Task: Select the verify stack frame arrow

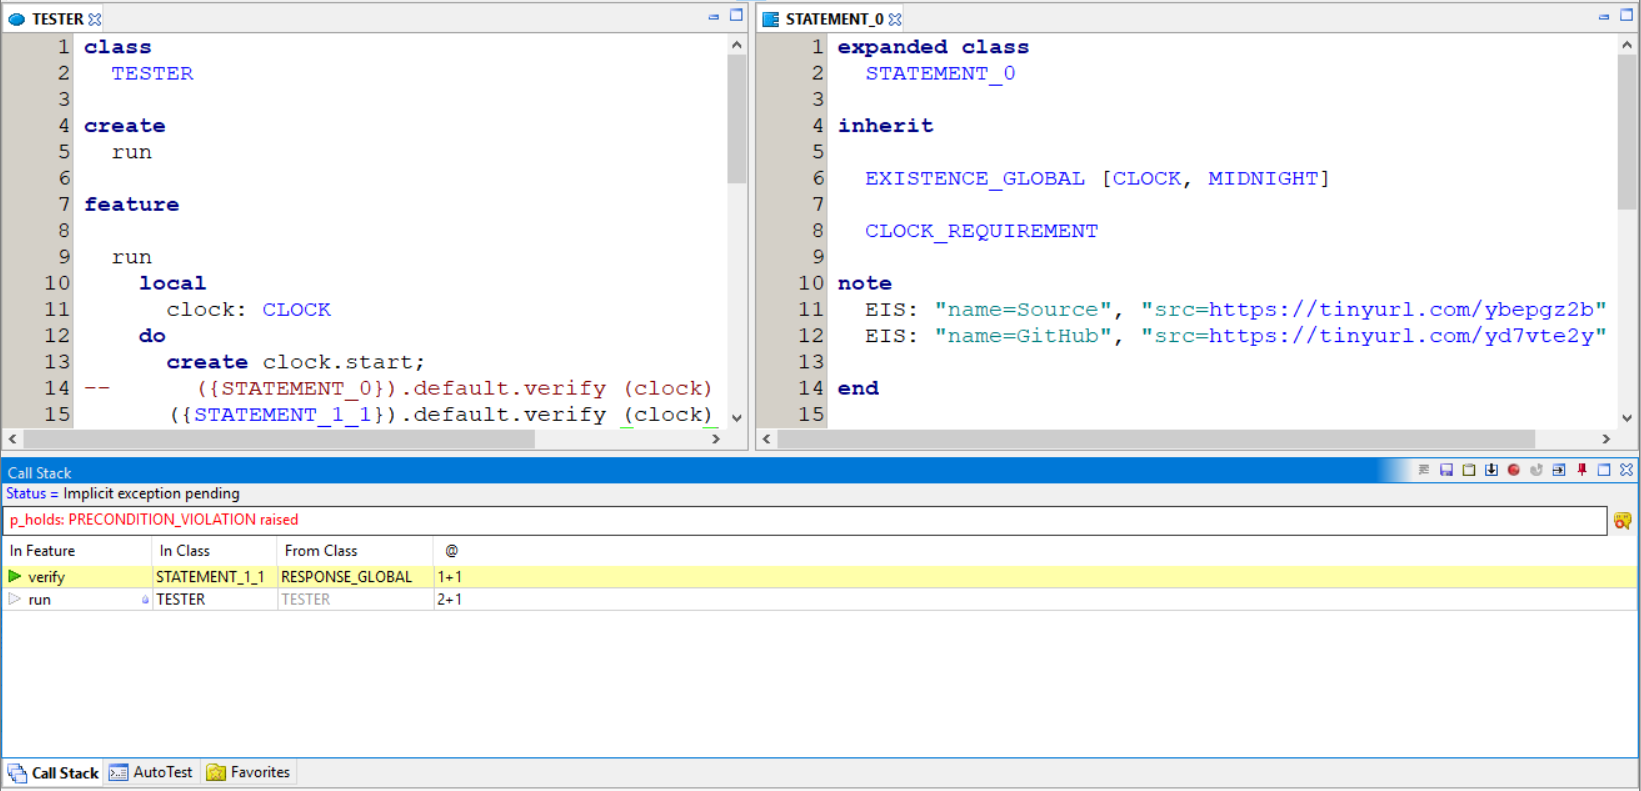Action: (x=15, y=576)
